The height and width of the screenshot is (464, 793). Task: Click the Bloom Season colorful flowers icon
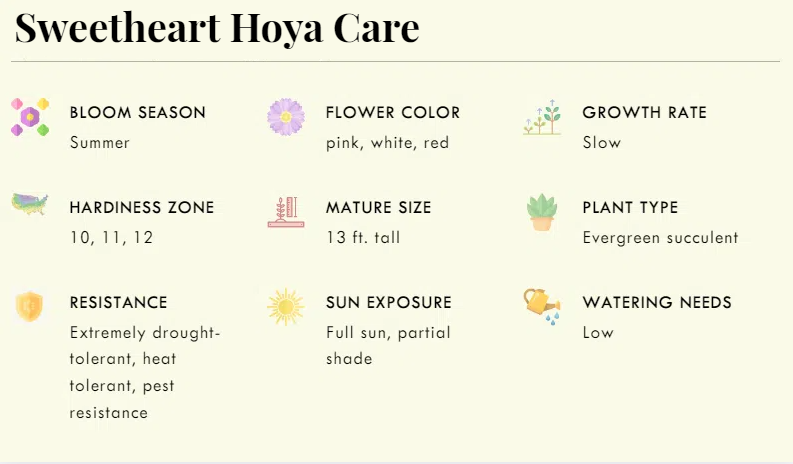click(30, 117)
